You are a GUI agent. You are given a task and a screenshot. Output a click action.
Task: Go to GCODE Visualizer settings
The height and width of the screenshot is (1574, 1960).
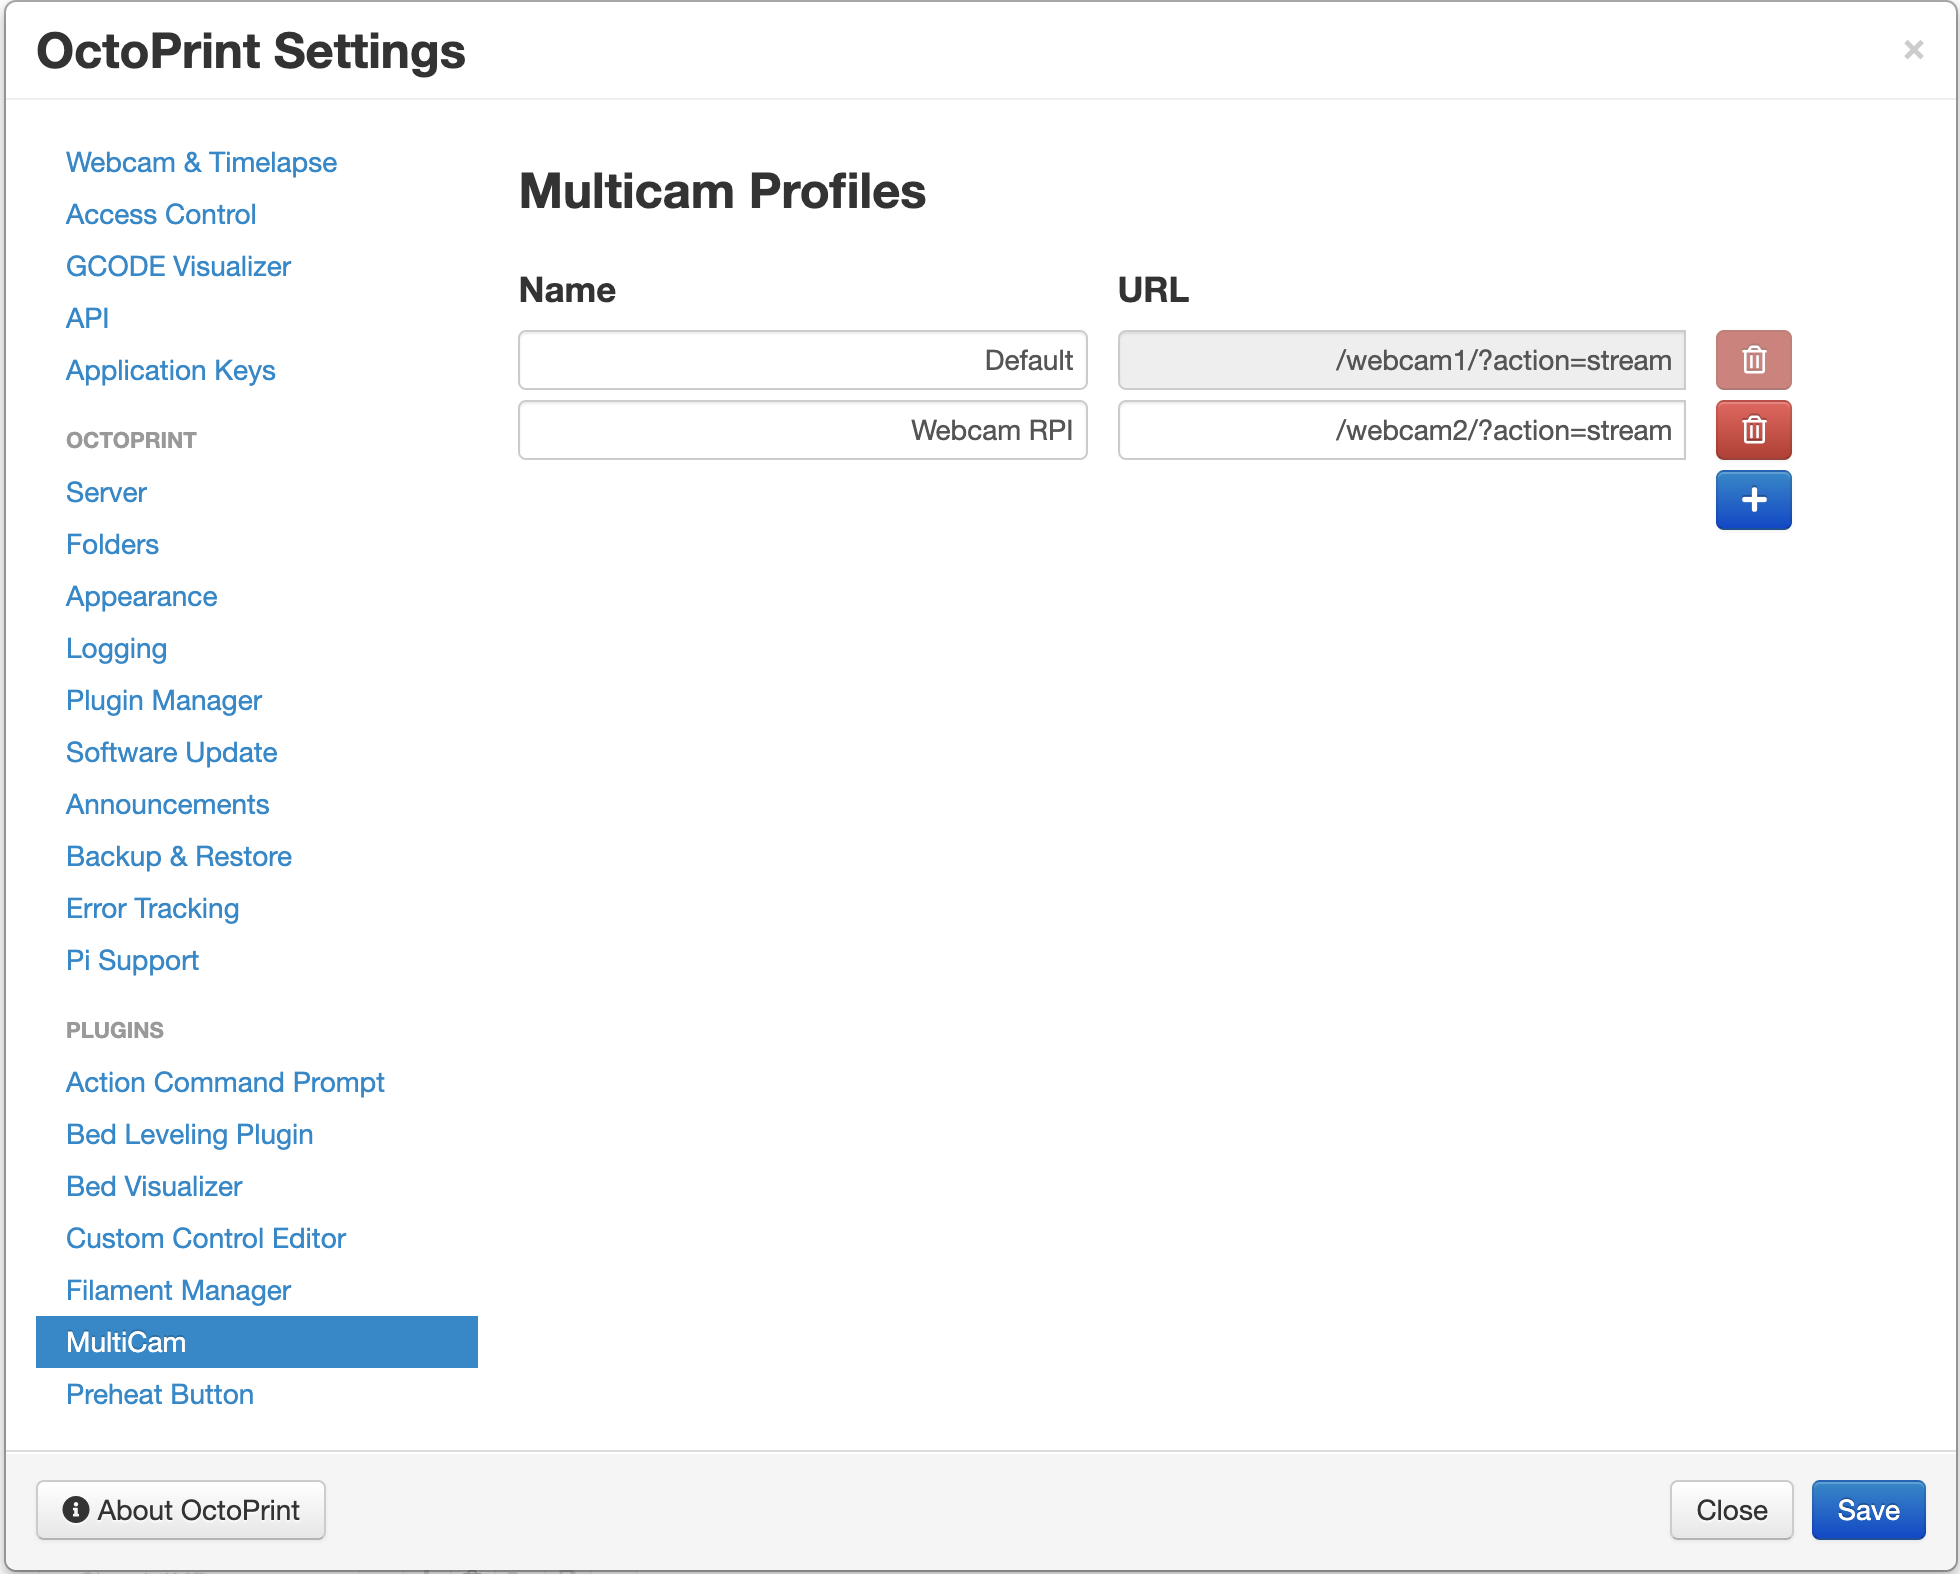[x=178, y=266]
